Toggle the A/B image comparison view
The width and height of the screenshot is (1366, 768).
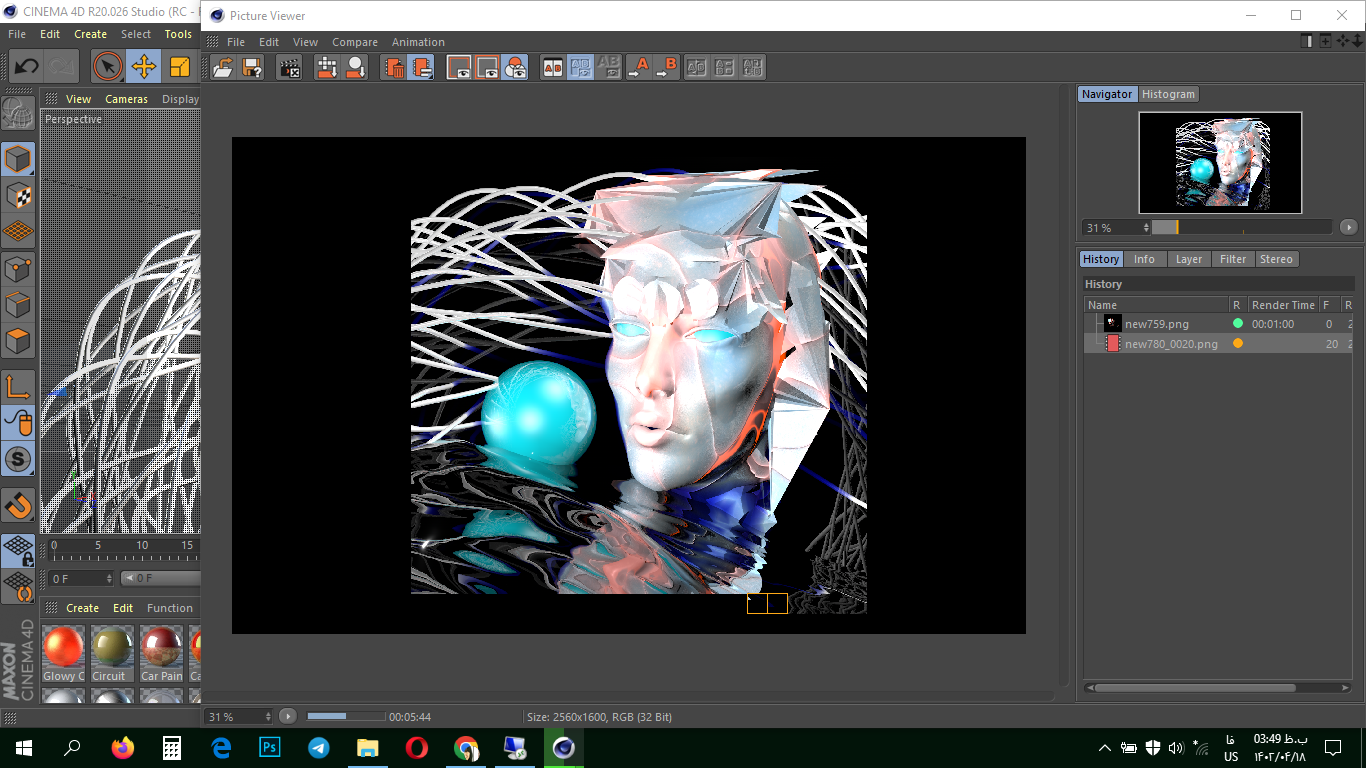(x=552, y=67)
